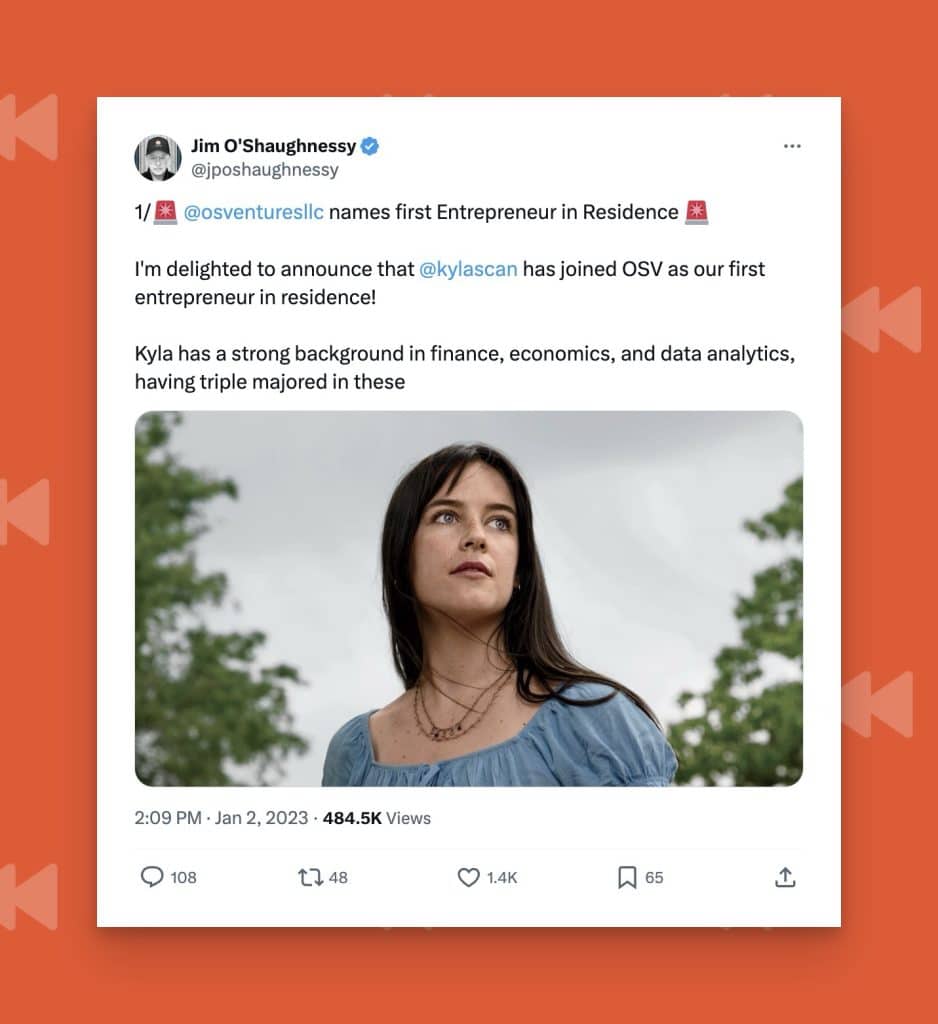Viewport: 938px width, 1024px height.
Task: Click the @jposhaughnessy handle
Action: [265, 170]
